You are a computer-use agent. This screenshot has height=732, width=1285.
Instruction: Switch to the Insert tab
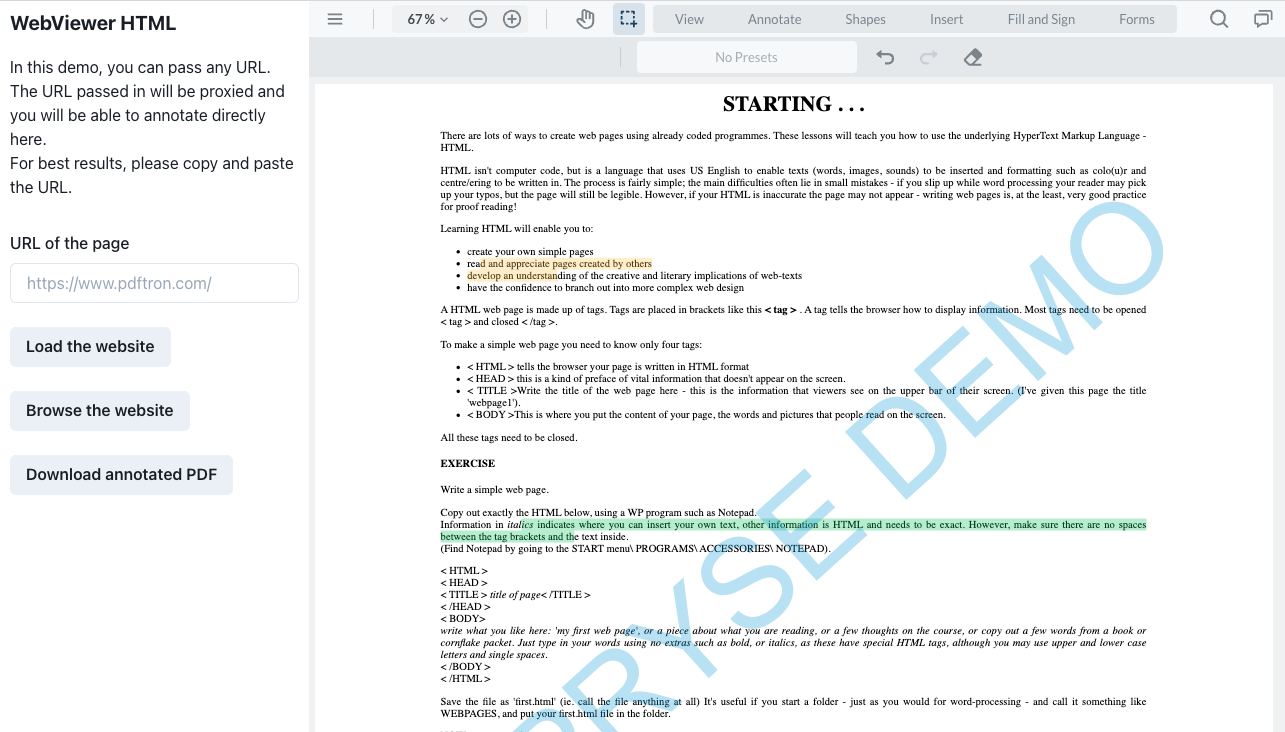(947, 19)
